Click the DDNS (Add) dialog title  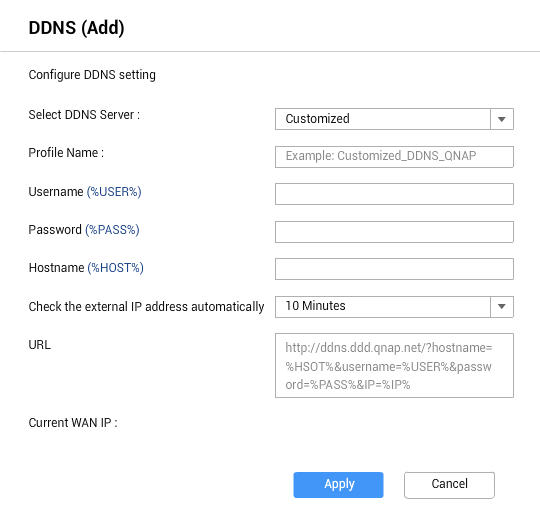(x=76, y=28)
